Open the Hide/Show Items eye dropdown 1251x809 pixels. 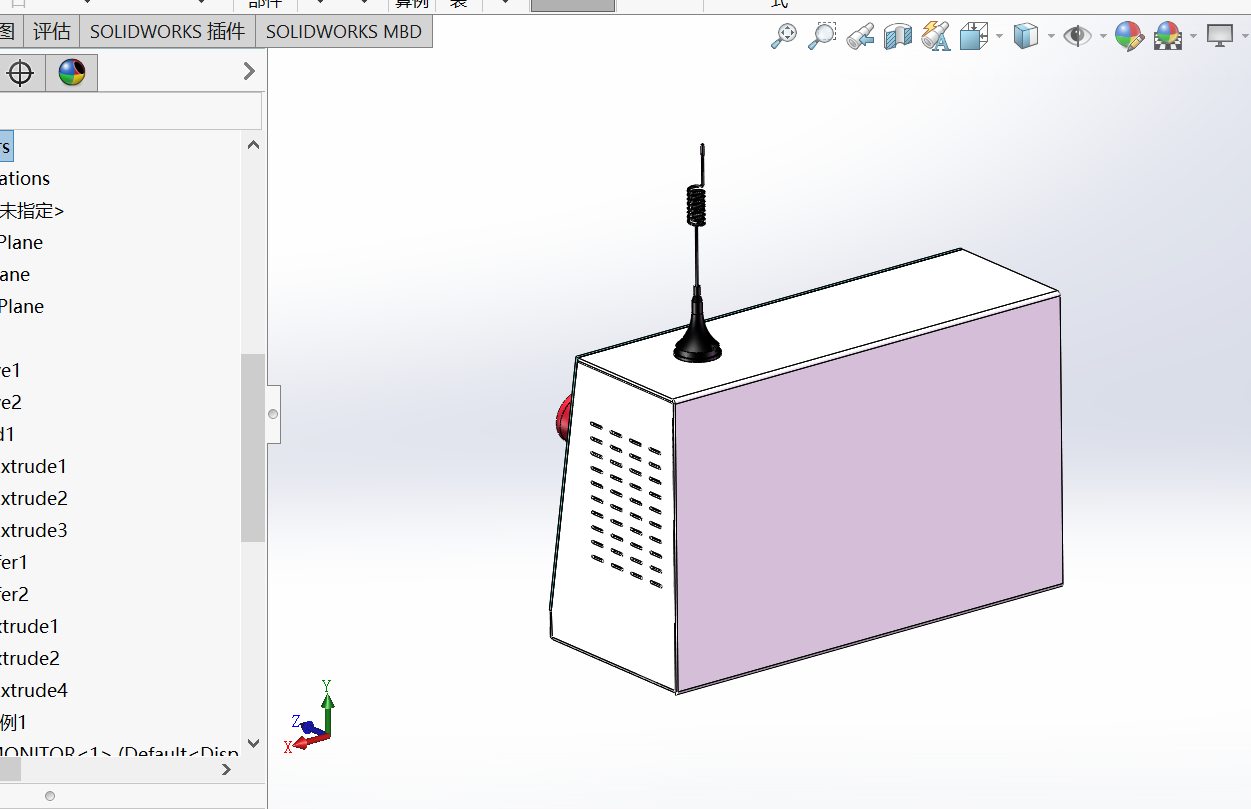click(1103, 37)
